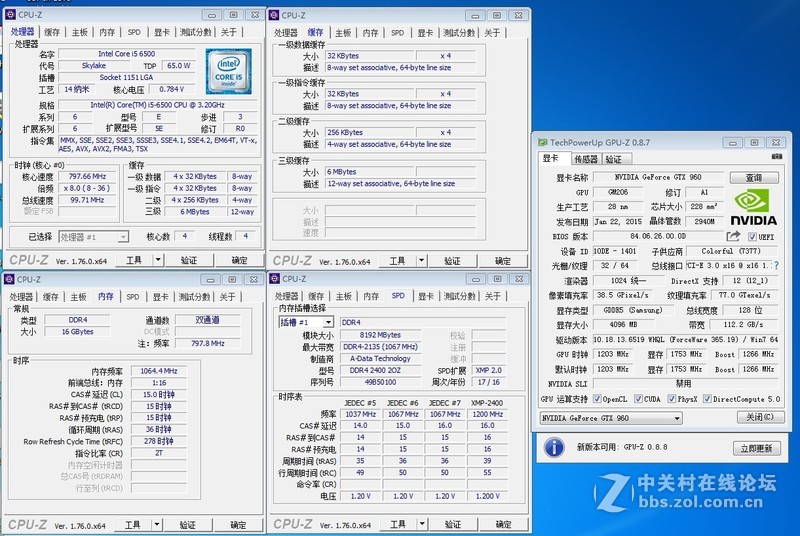The image size is (800, 536).
Task: Click the L3 cache size value 6 MBytes
Action: pyautogui.click(x=369, y=171)
